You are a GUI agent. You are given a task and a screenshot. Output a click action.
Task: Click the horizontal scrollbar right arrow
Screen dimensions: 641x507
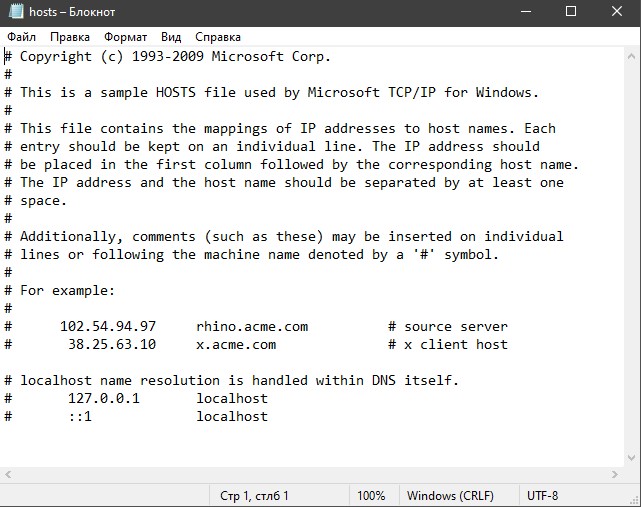(x=615, y=474)
